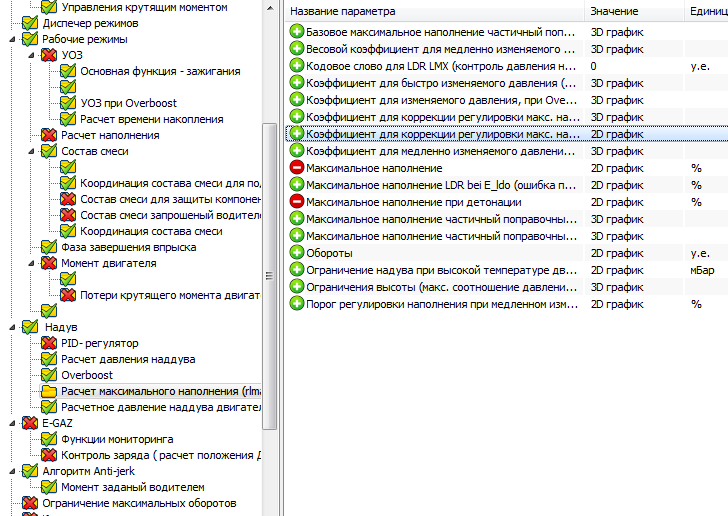Click the green plus icon for Кодовое слово LDR LMX

[x=296, y=65]
